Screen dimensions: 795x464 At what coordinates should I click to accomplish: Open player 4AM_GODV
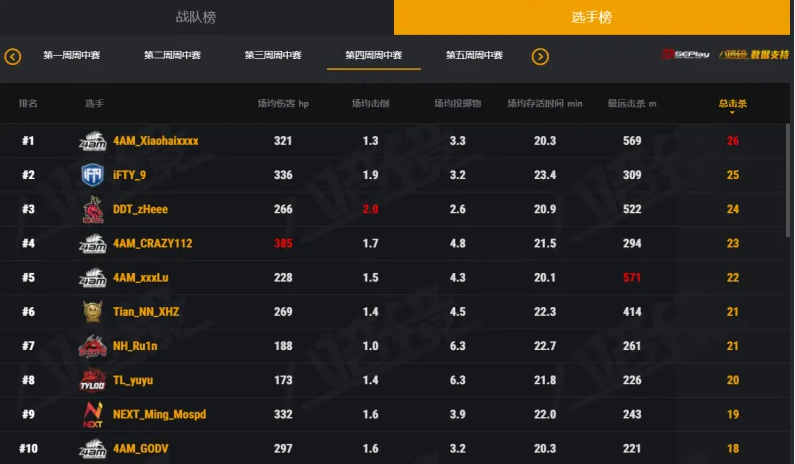(140, 449)
